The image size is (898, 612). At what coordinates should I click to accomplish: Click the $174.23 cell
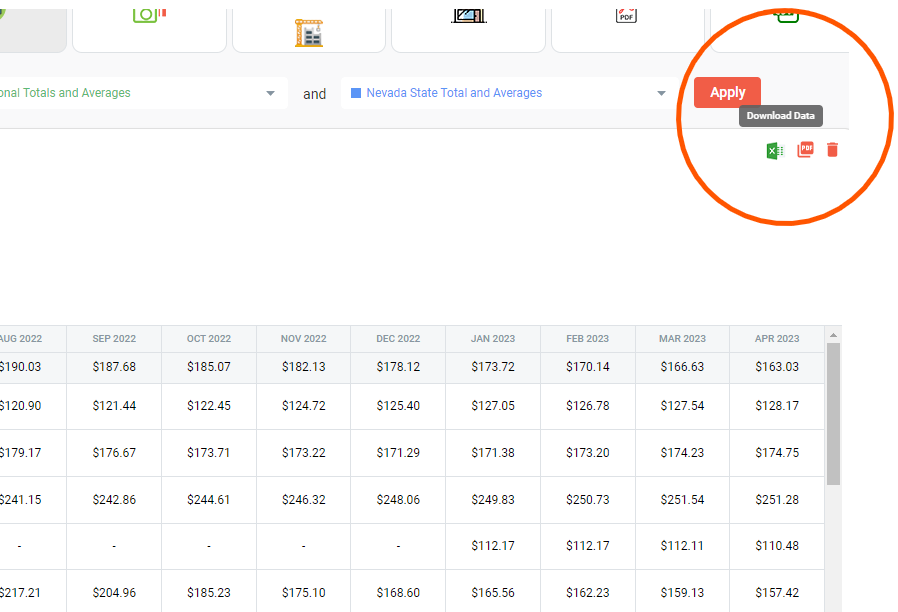(x=682, y=453)
